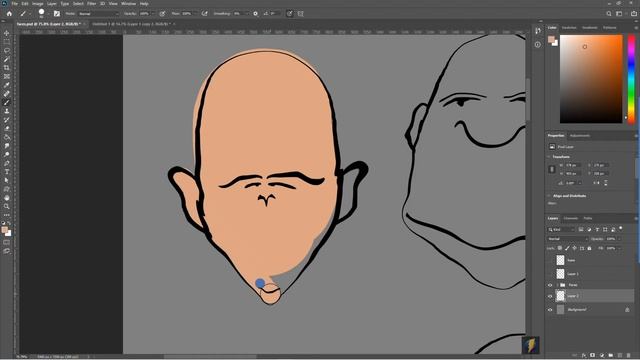Viewport: 640px width, 360px height.
Task: Select the Healing Brush tool
Action: pyautogui.click(x=7, y=94)
